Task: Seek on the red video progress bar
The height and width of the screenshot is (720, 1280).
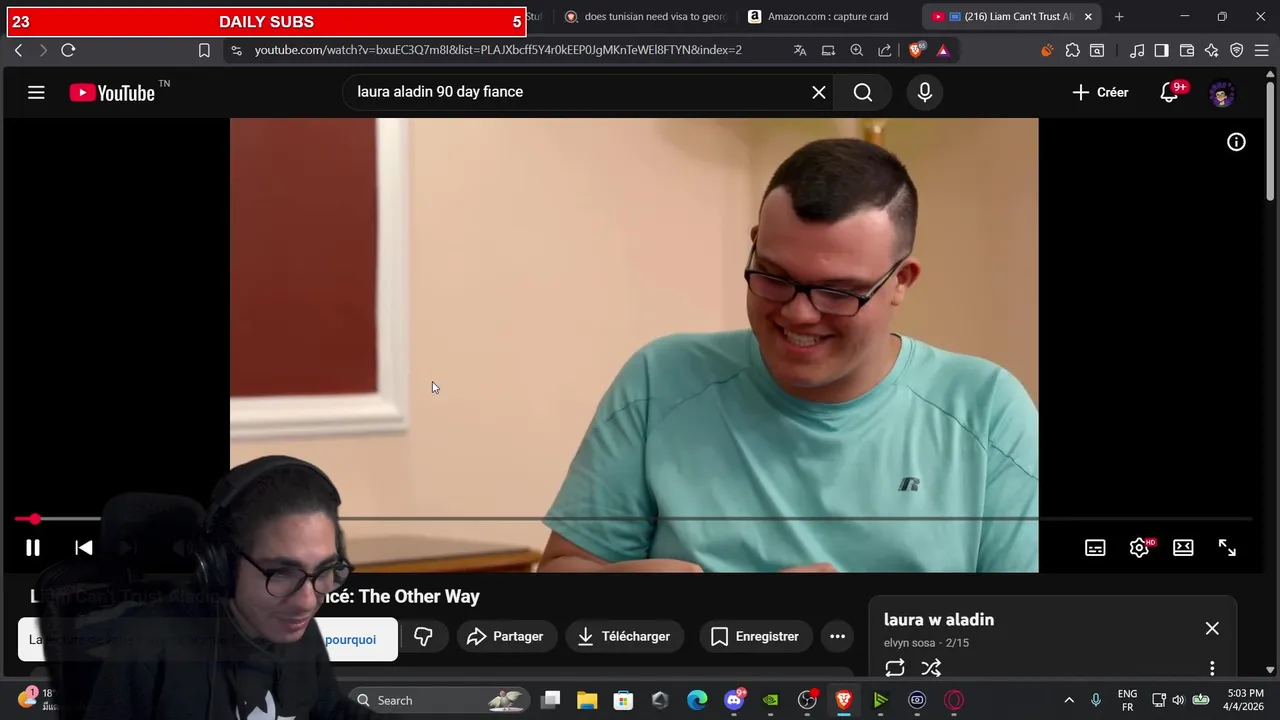Action: click(x=634, y=519)
